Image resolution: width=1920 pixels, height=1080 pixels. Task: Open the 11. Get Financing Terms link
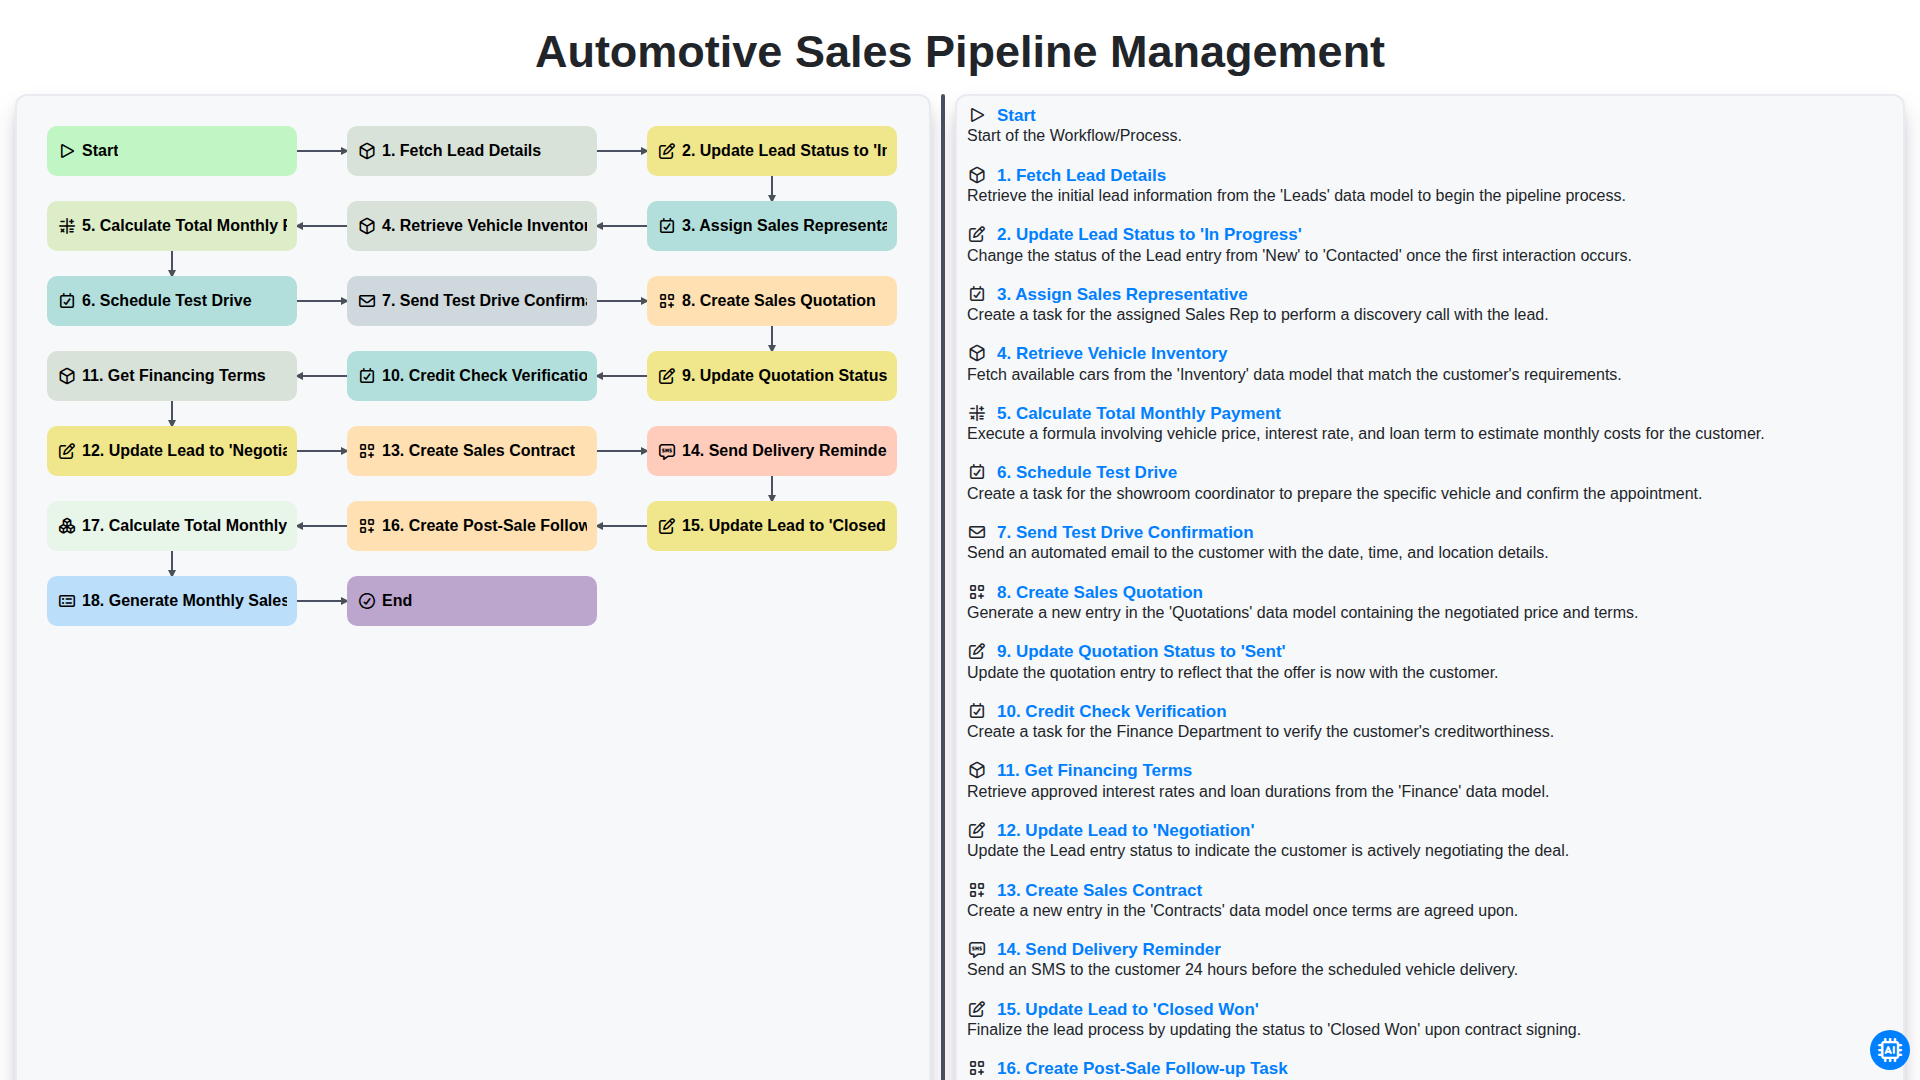[x=1094, y=770]
